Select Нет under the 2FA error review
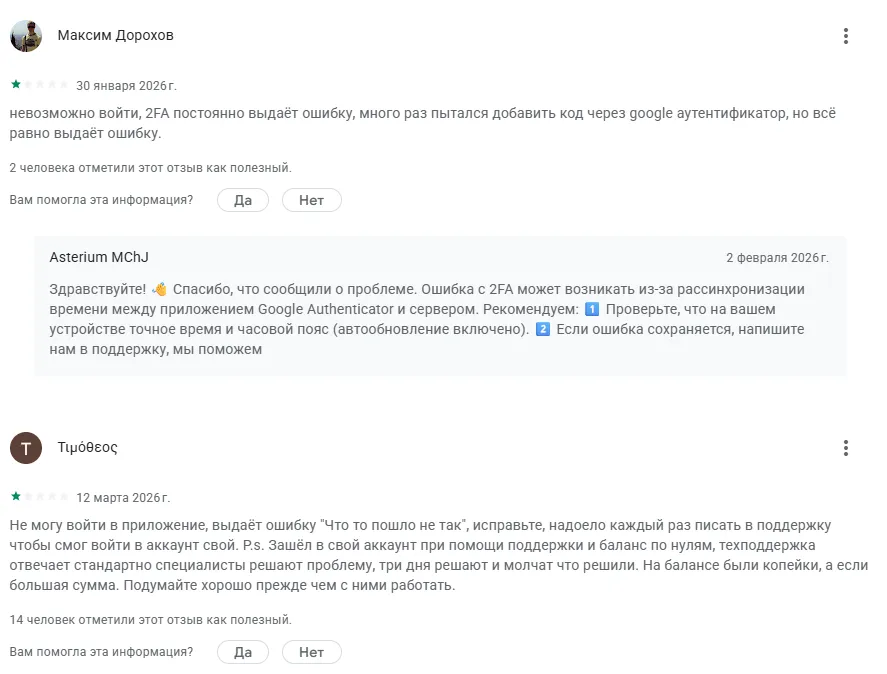The height and width of the screenshot is (674, 887). pyautogui.click(x=312, y=200)
